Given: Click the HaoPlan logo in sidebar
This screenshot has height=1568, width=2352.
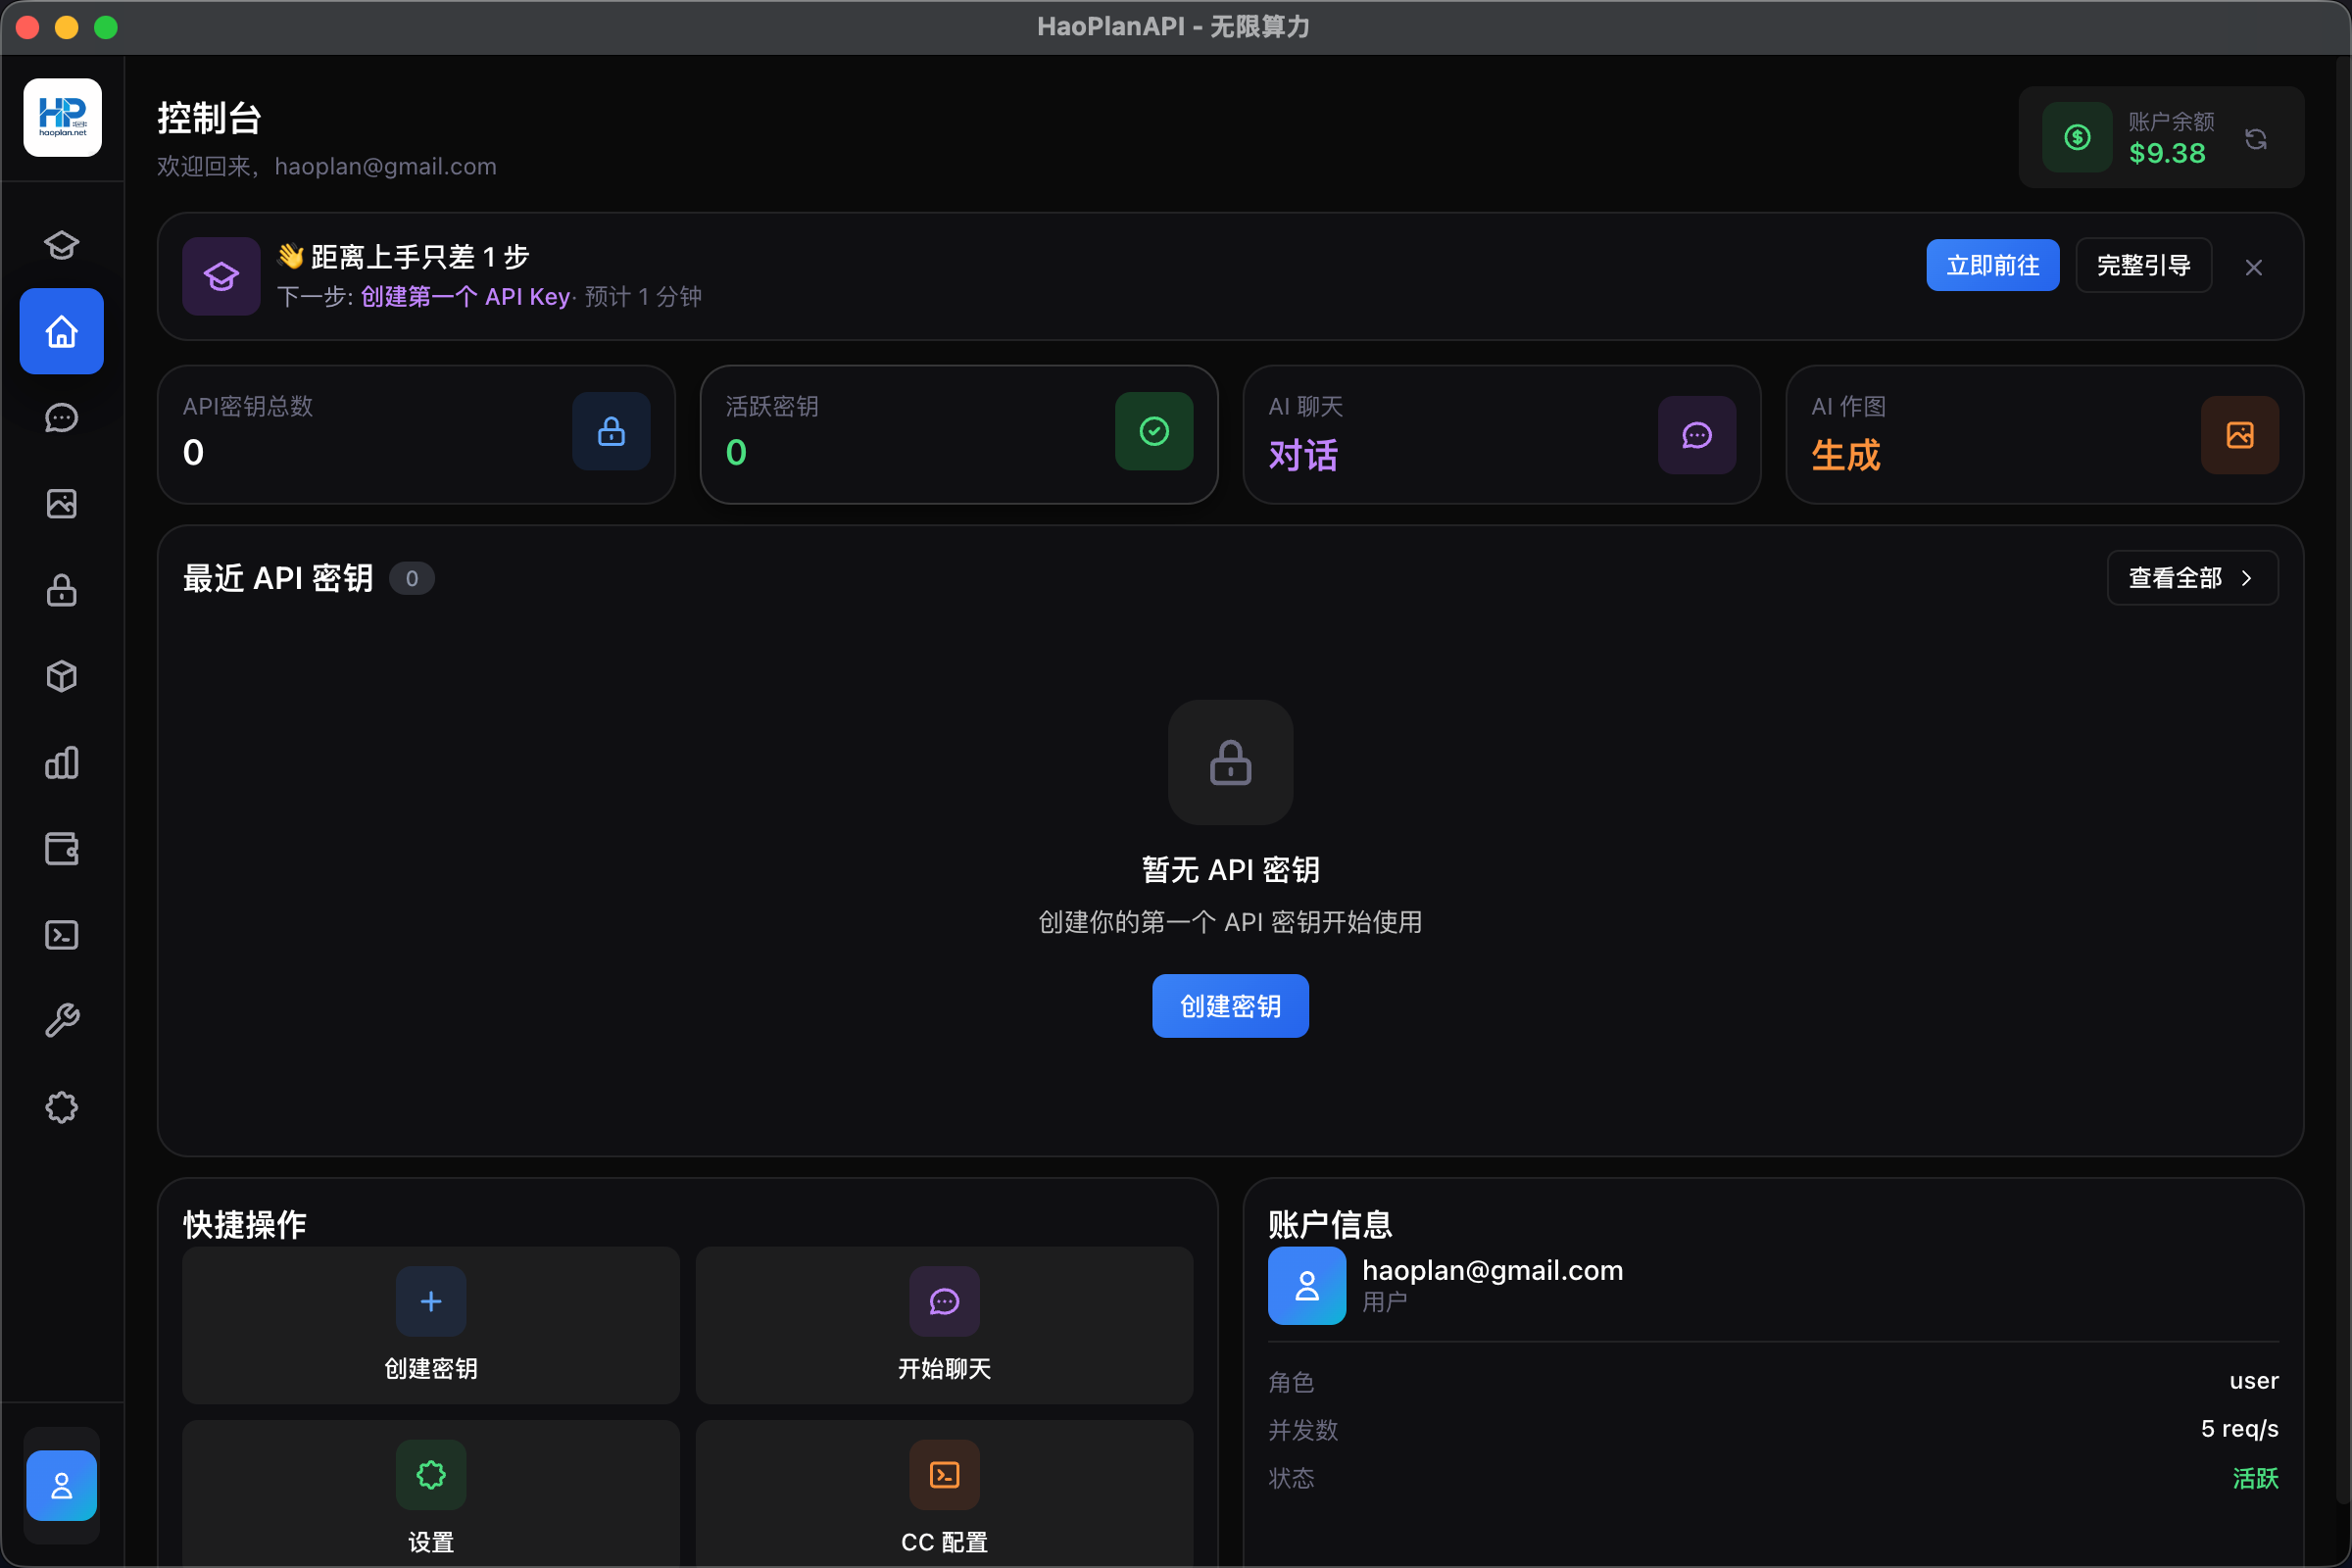Looking at the screenshot, I should pos(62,117).
